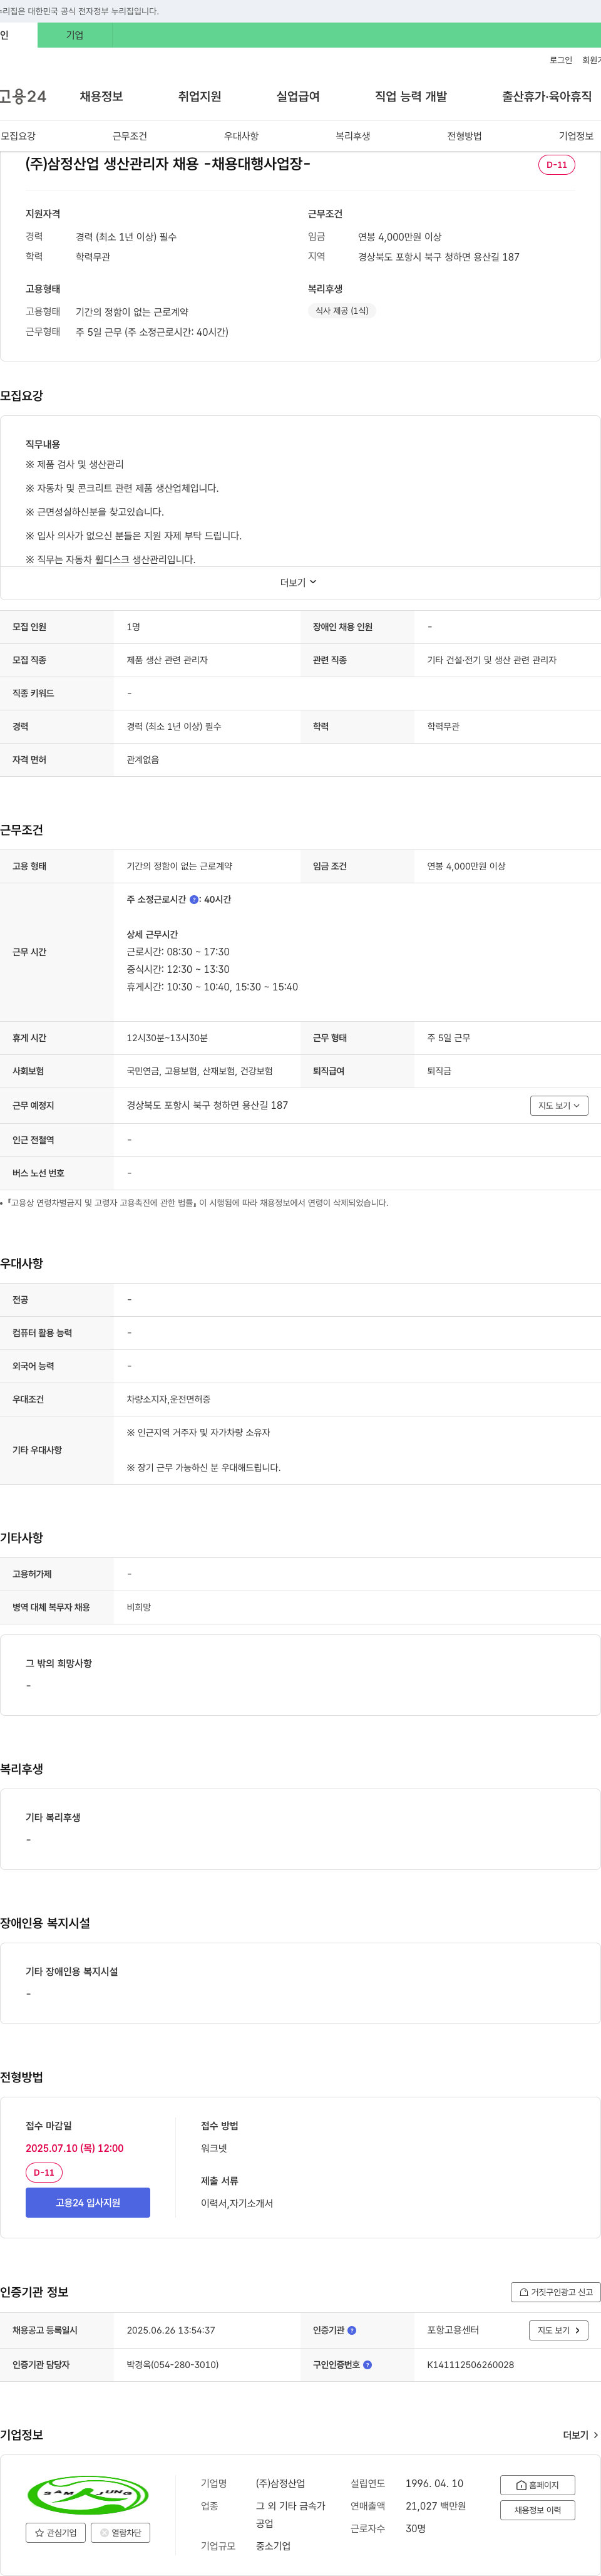
Task: Jump to the 복리후생 section tab
Action: coord(352,136)
